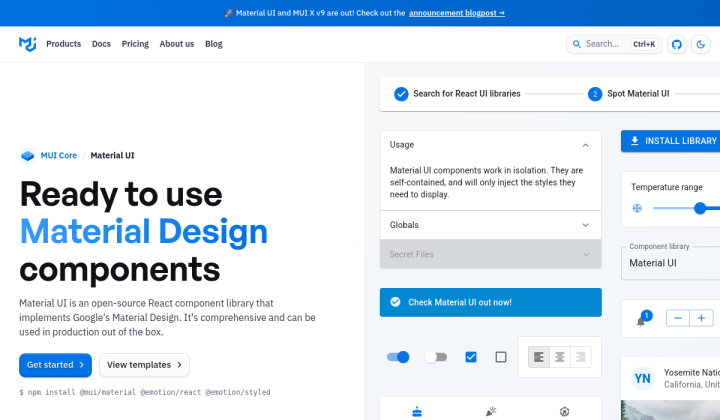Turn off the enabled blue switch
This screenshot has width=720, height=420.
click(398, 357)
